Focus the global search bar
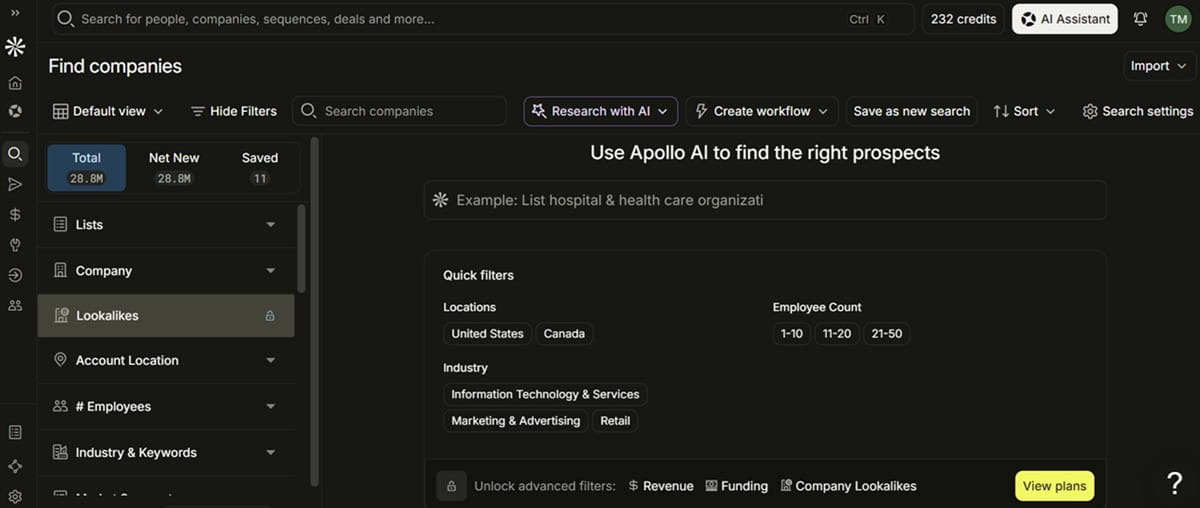The image size is (1200, 508). (x=483, y=19)
